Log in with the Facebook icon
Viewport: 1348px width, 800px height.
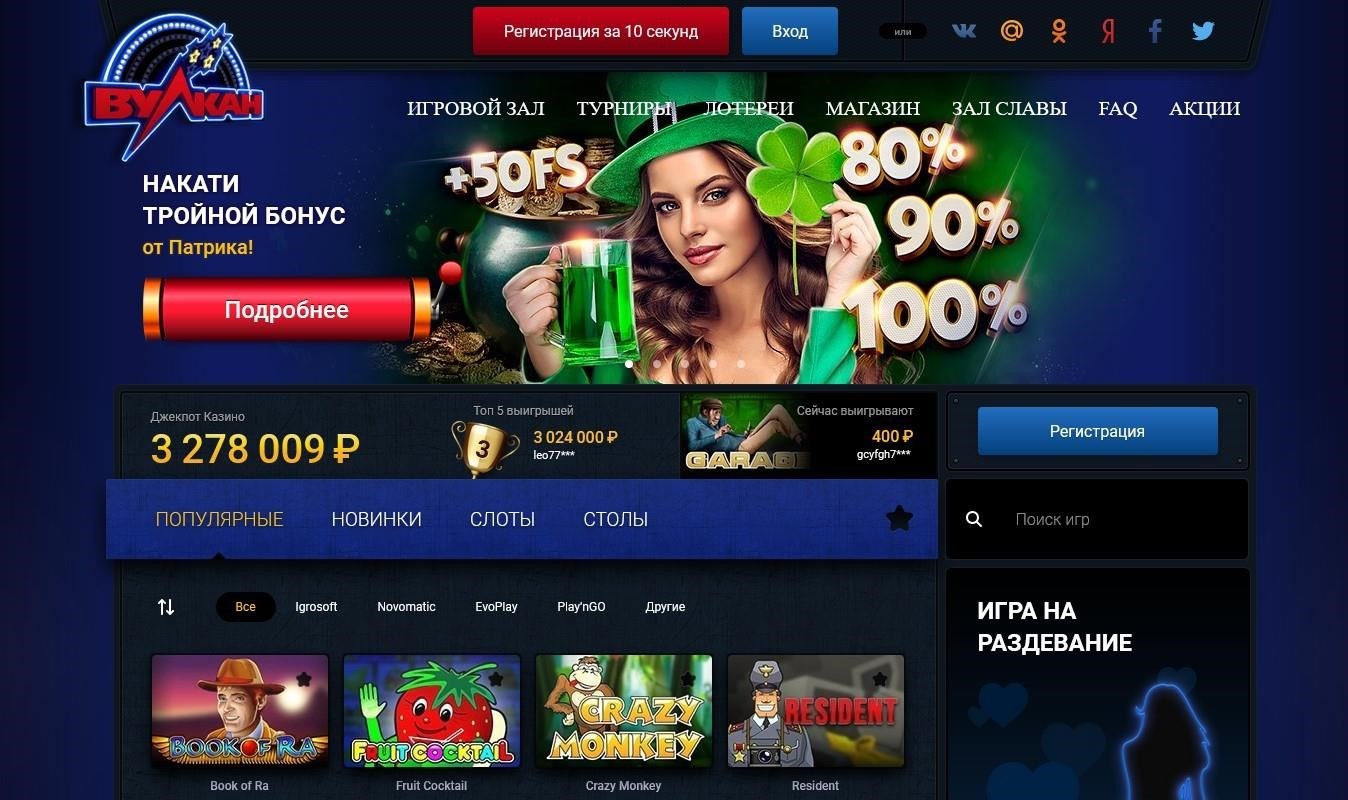[x=1155, y=31]
